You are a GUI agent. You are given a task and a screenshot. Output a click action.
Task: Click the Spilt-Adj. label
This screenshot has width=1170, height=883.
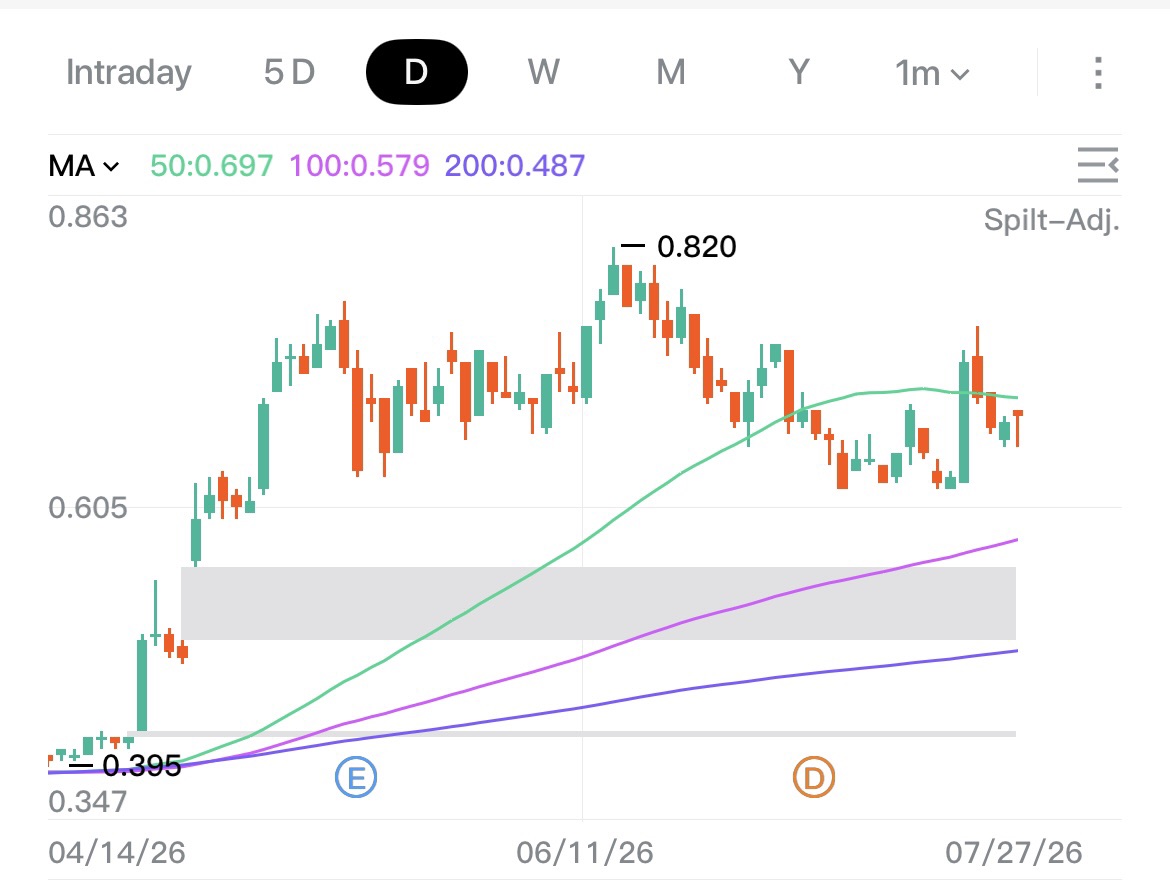click(1052, 220)
